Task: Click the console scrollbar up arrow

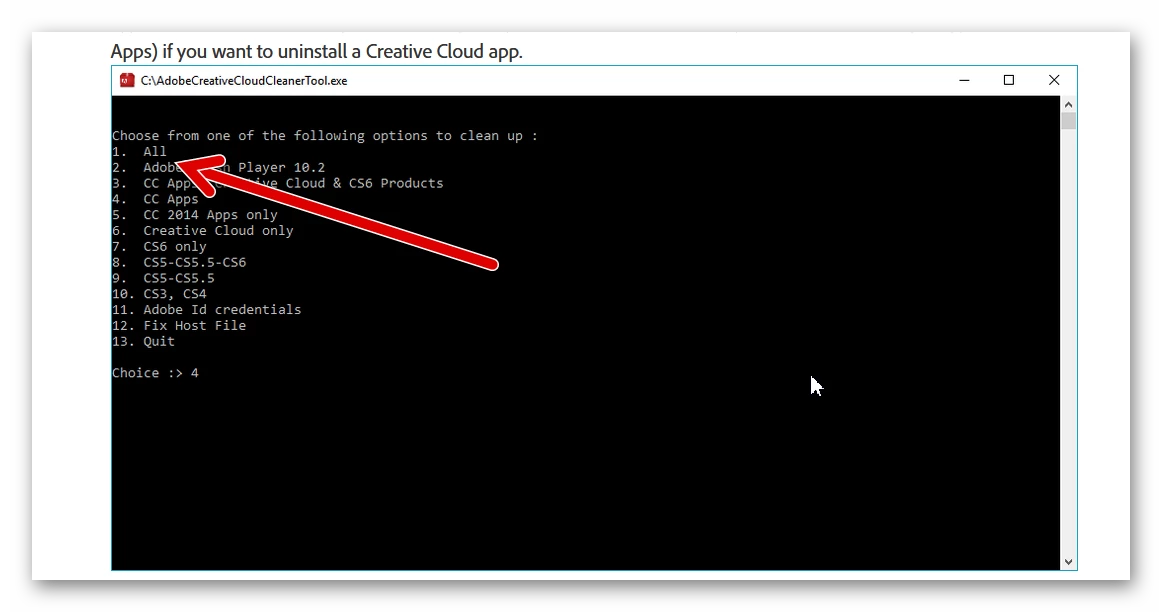Action: click(1068, 104)
